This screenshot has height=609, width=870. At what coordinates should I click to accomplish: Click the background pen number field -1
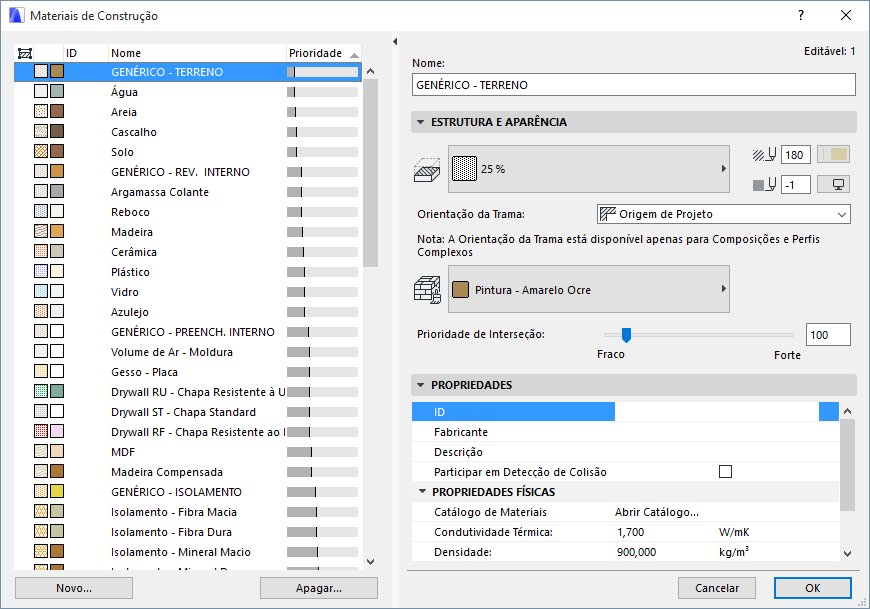click(x=796, y=185)
